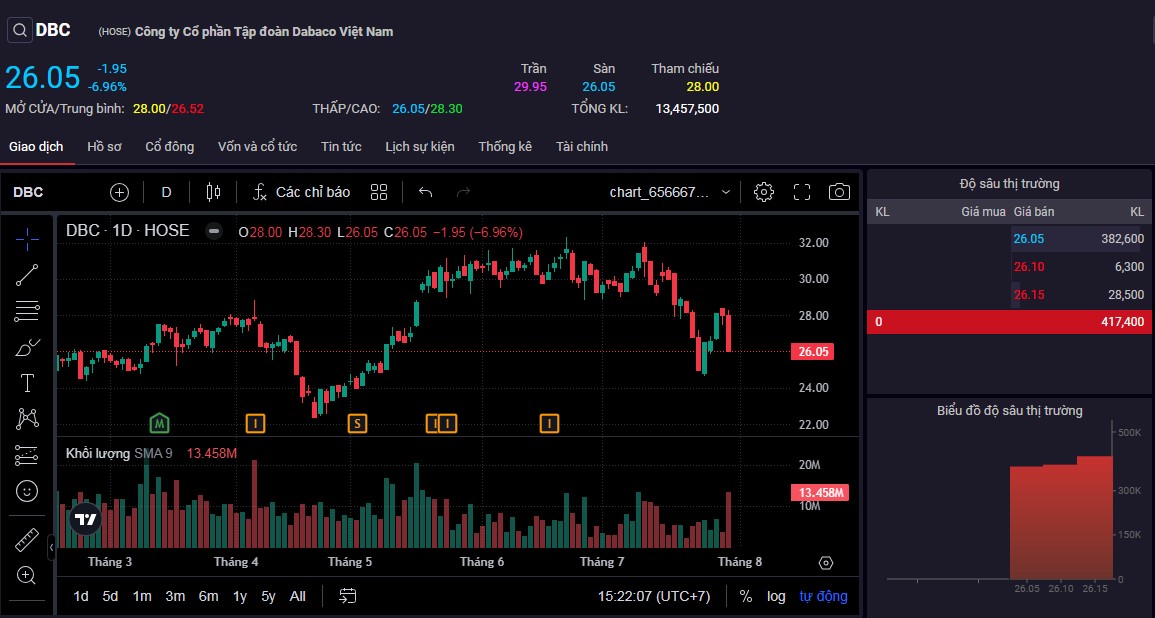This screenshot has width=1155, height=618.
Task: Add symbol to compare with plus icon
Action: 120,192
